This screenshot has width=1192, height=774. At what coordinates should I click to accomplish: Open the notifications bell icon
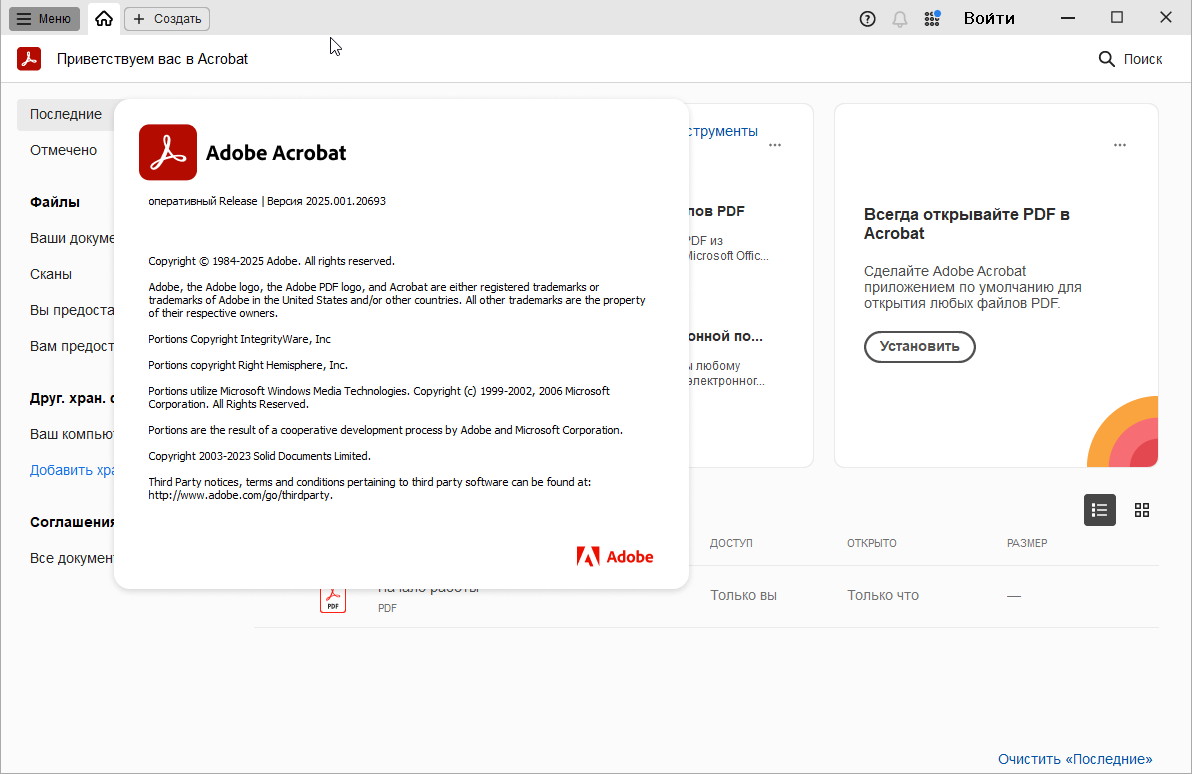pos(900,19)
